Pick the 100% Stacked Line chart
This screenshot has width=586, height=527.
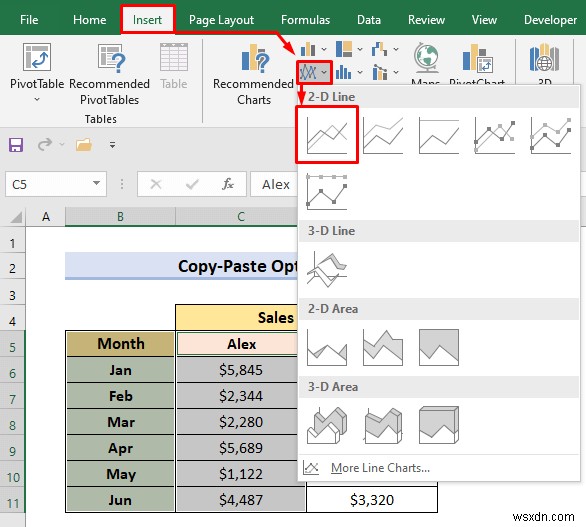click(439, 135)
